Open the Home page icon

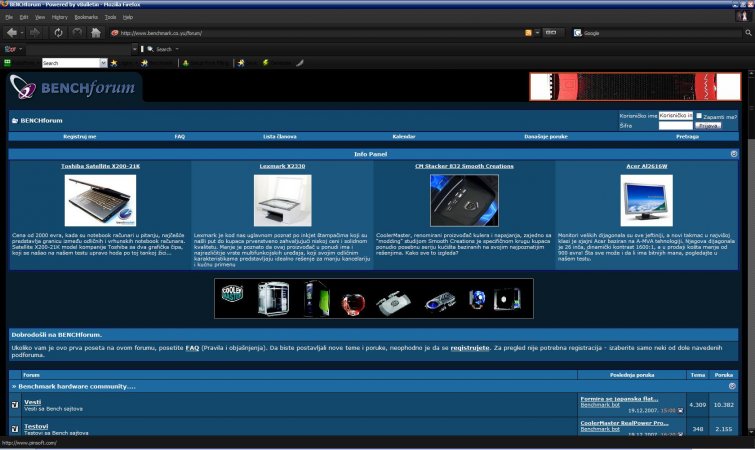(96, 33)
